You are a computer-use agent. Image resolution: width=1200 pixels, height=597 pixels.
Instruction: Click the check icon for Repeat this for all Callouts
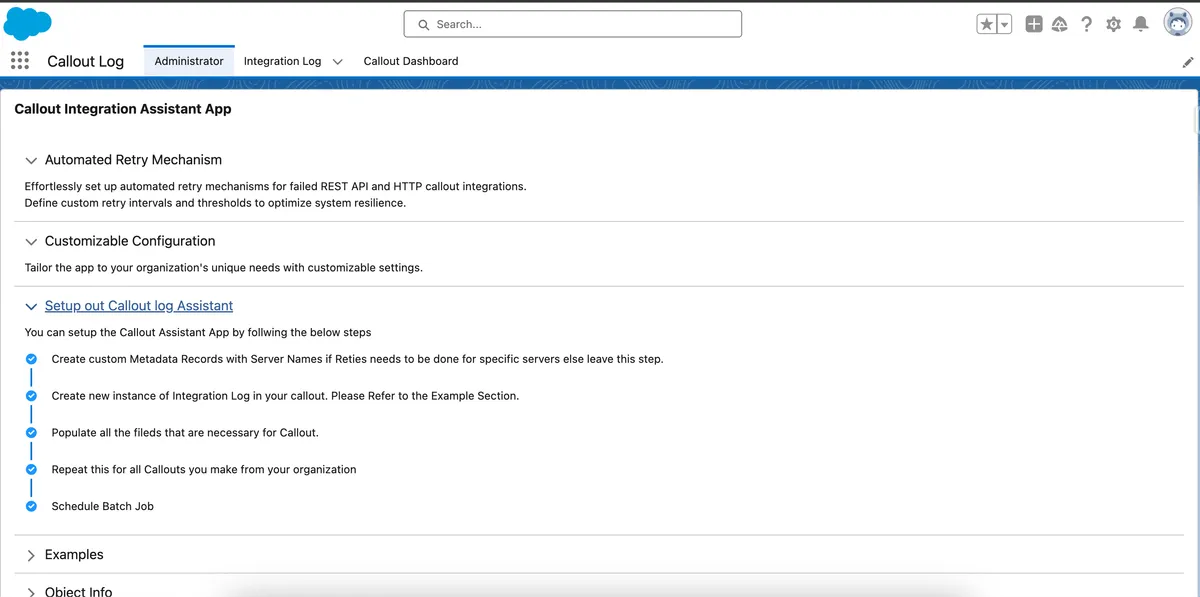[32, 469]
